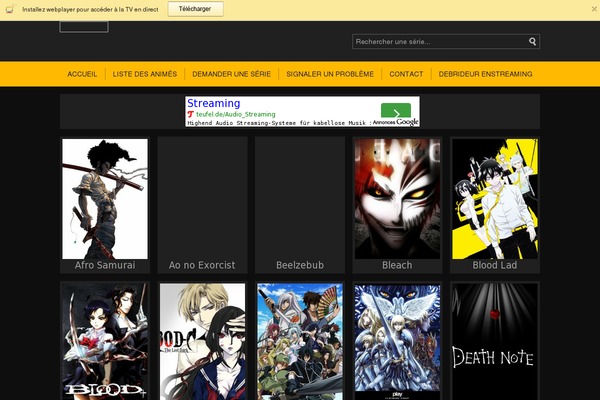This screenshot has height=400, width=600.
Task: Select Demander une série menu item
Action: (232, 74)
